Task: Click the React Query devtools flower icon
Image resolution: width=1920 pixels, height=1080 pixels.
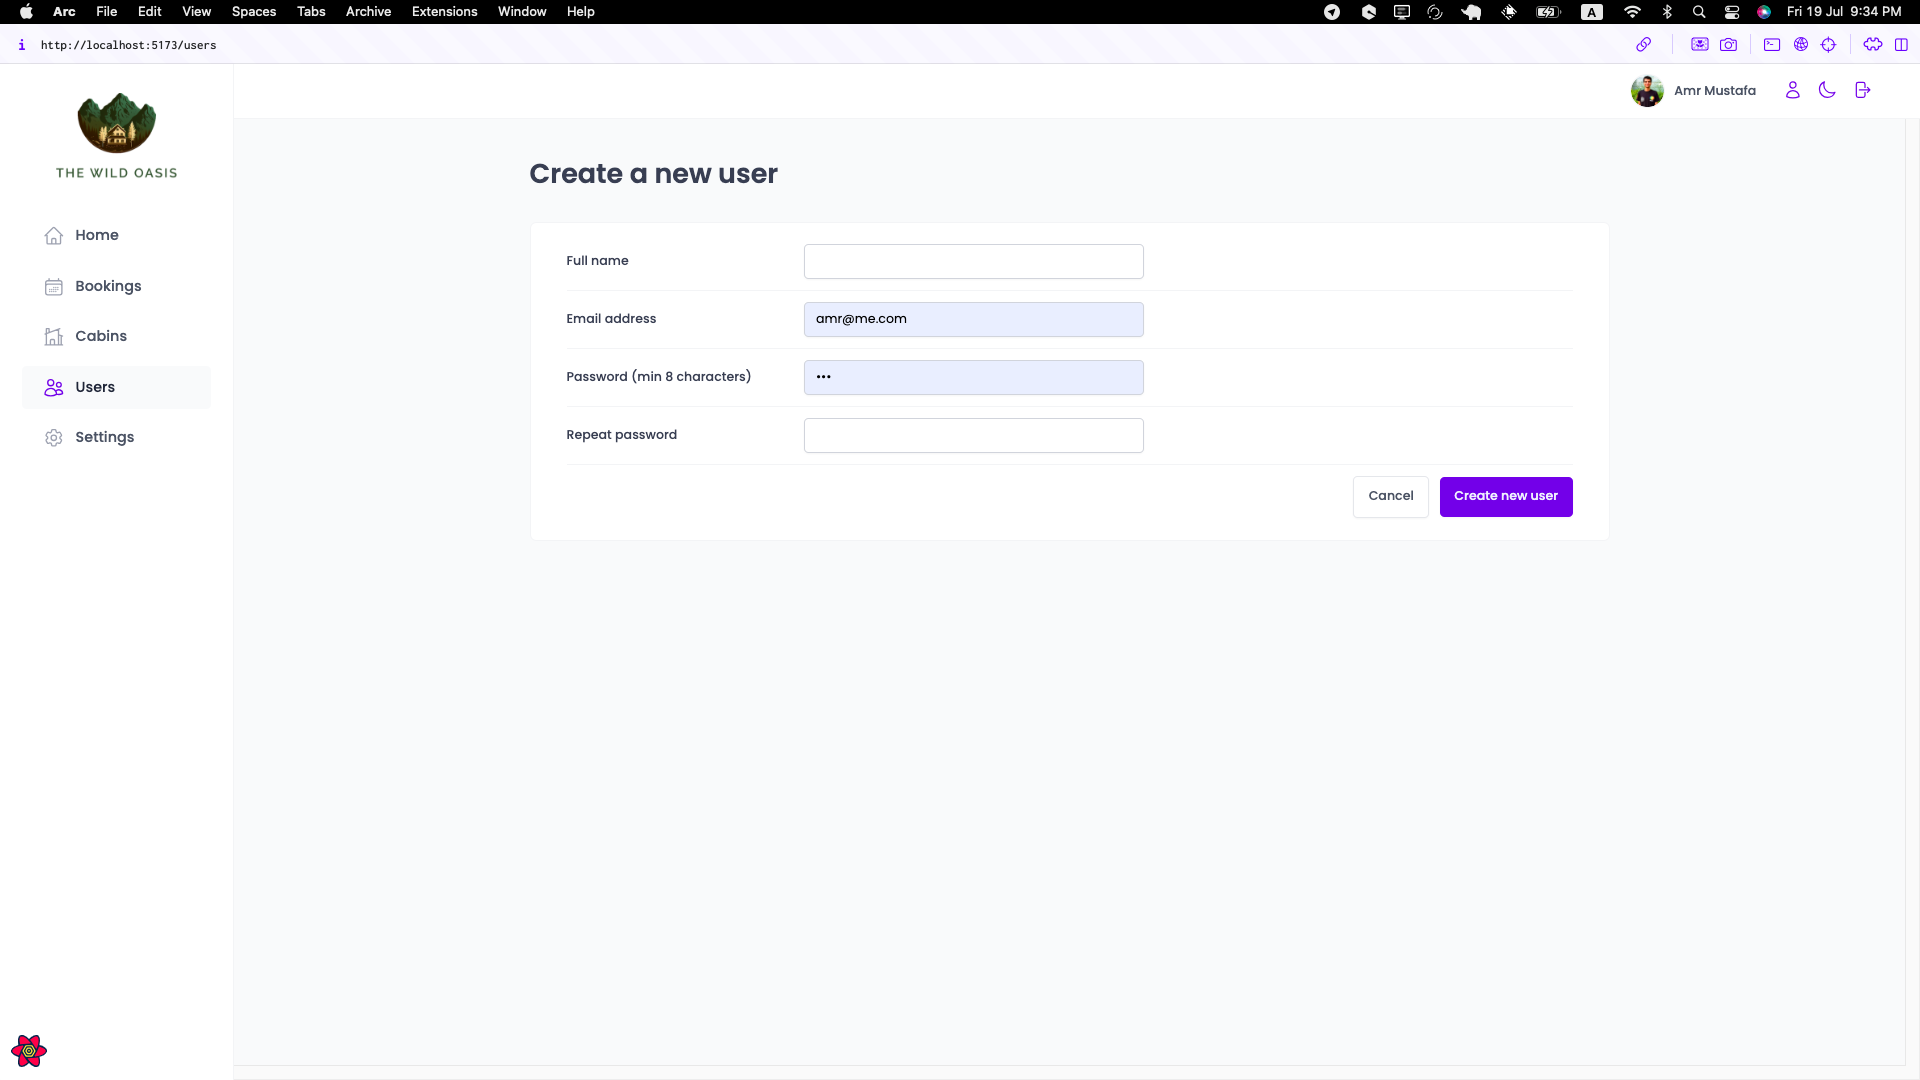Action: coord(29,1051)
